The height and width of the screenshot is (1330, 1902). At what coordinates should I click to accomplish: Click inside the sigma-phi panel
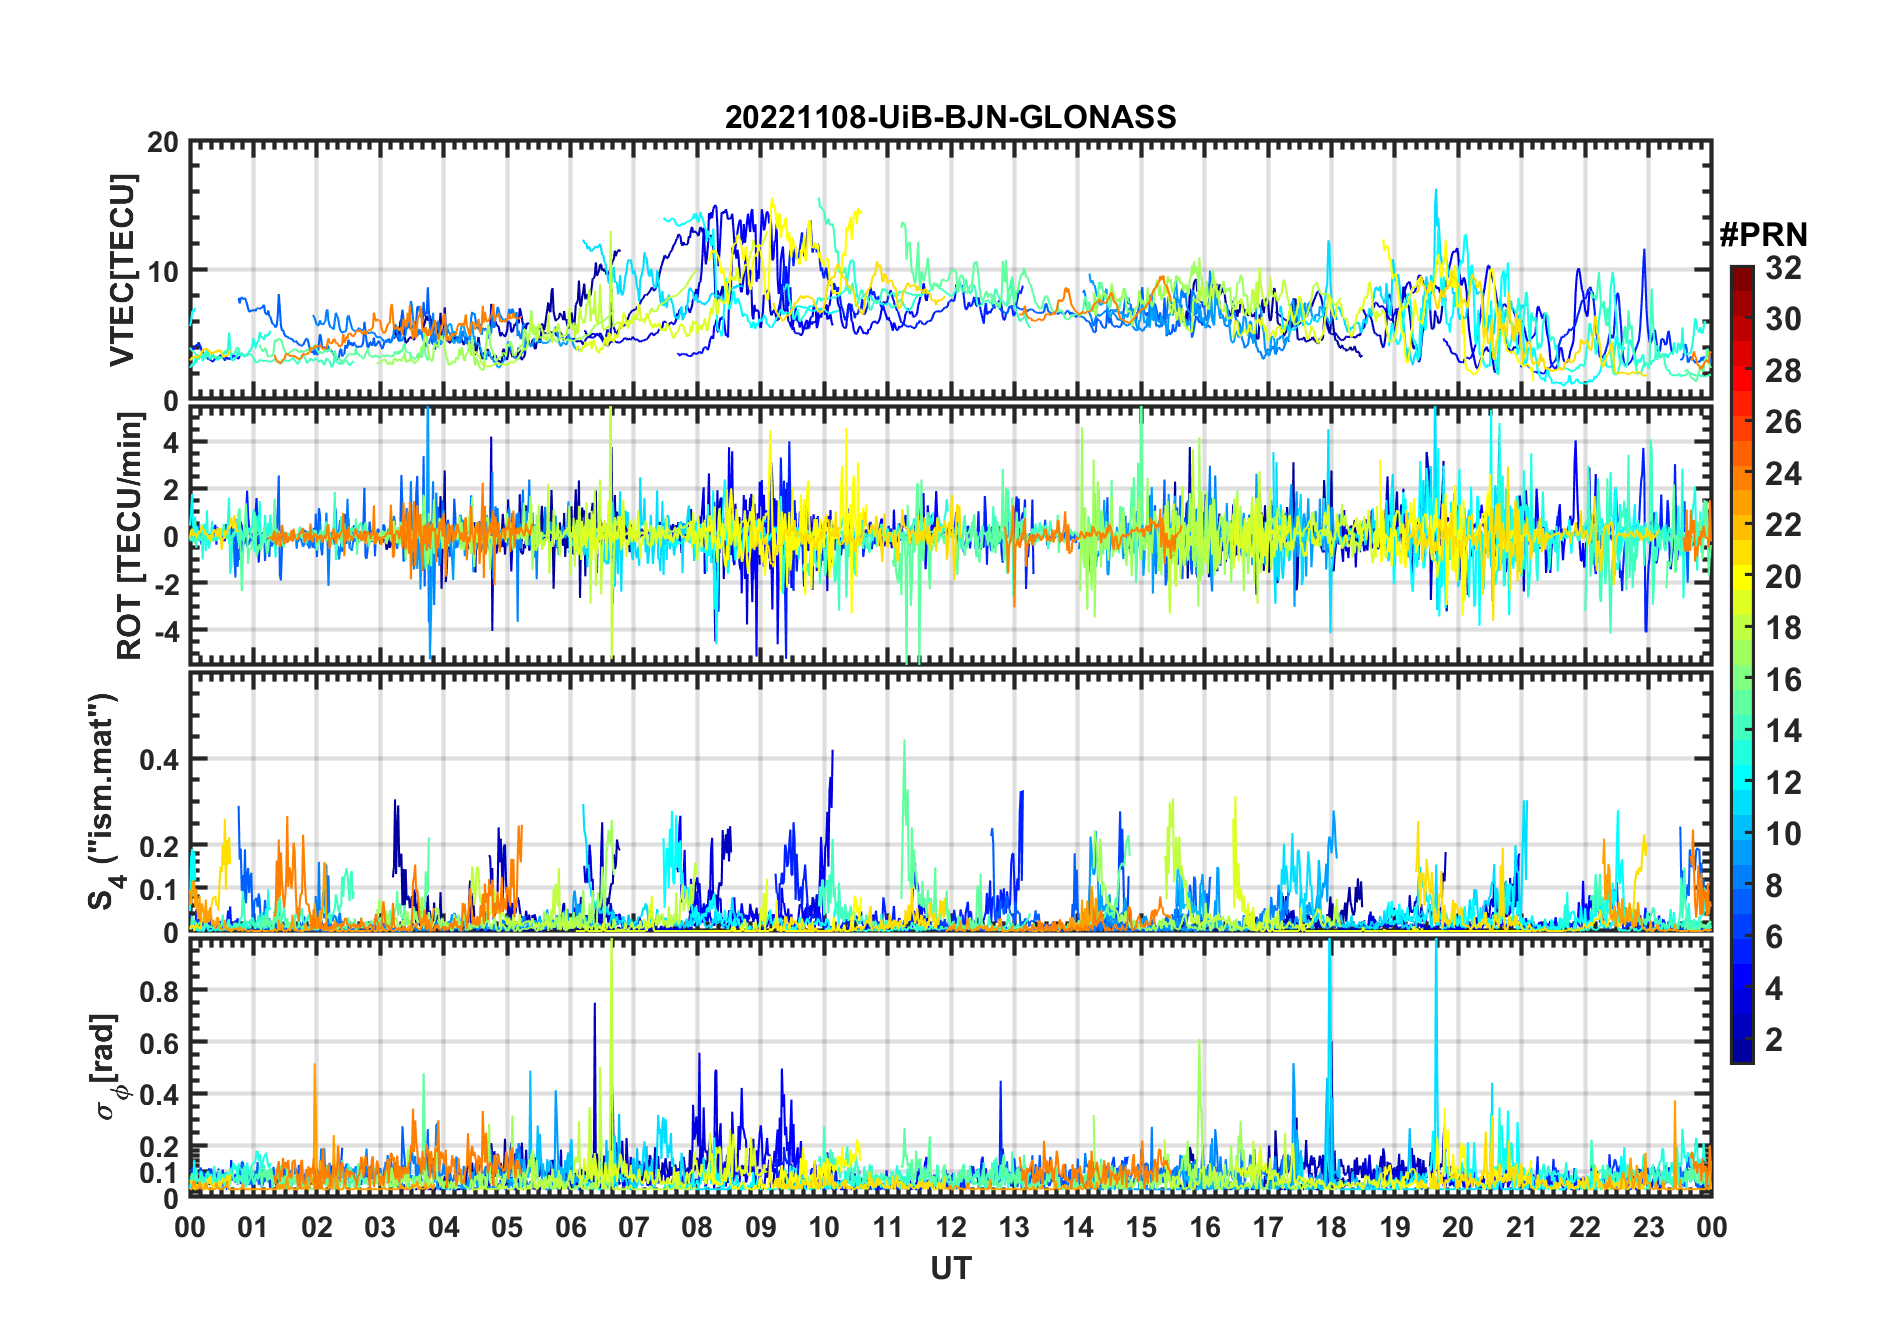(950, 1067)
